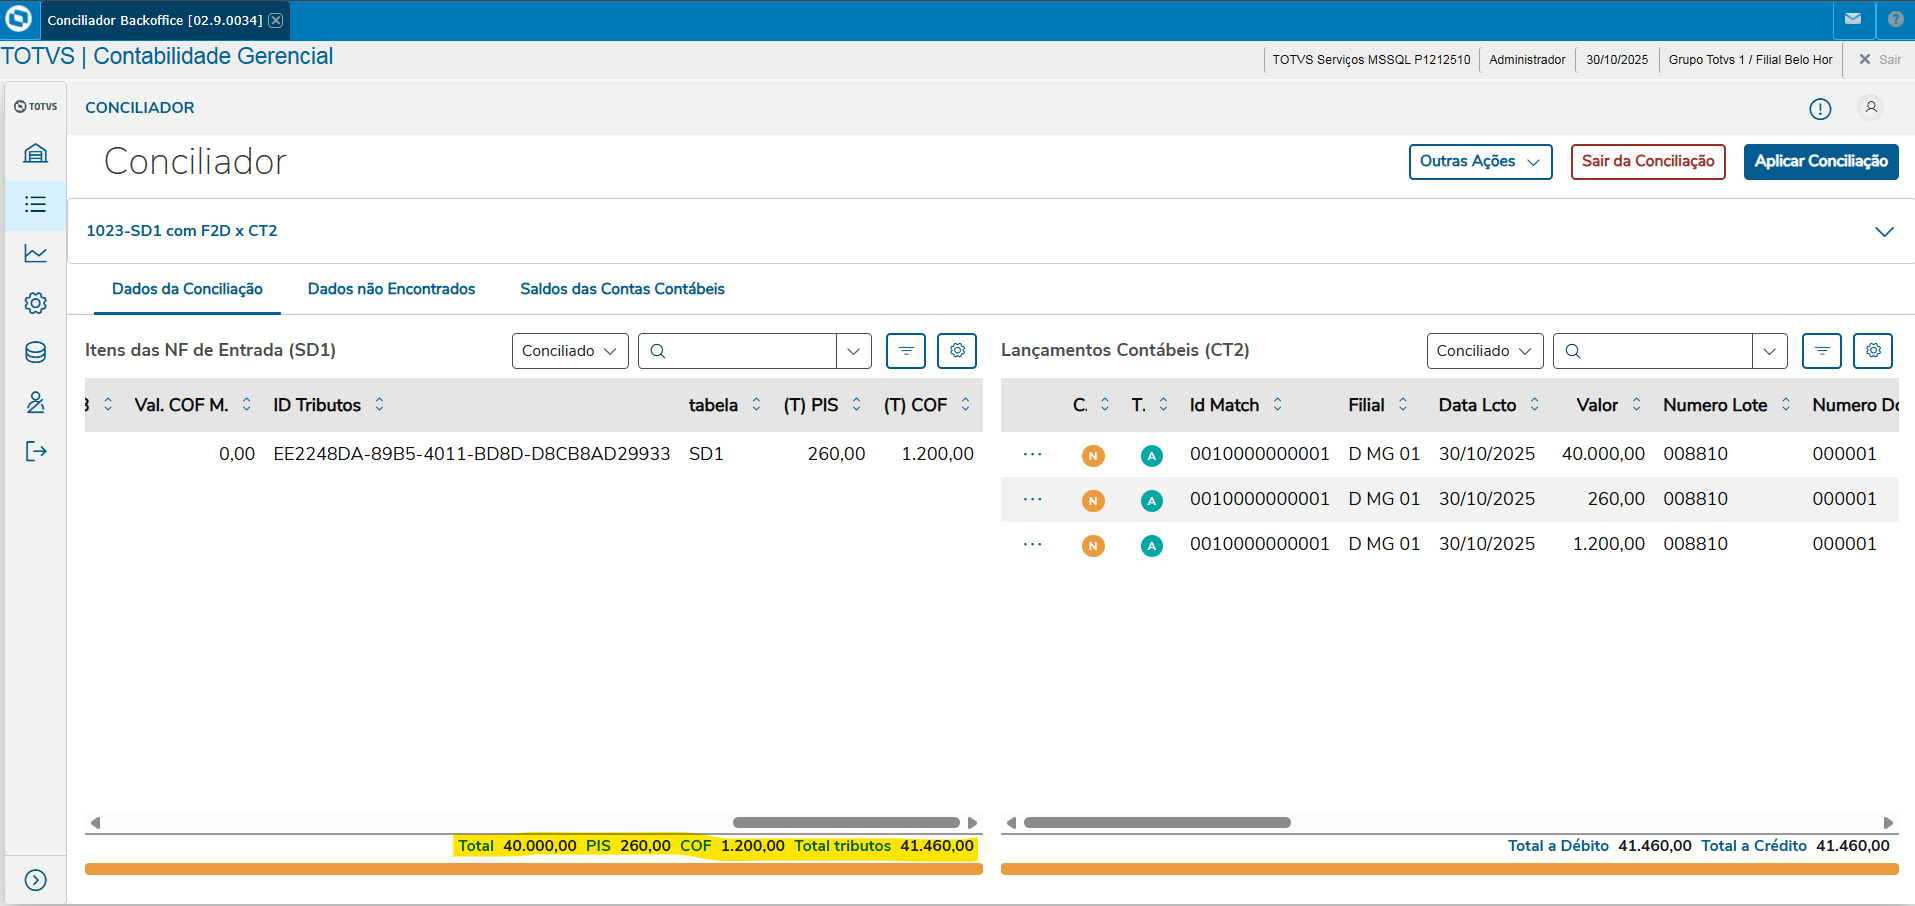Select ID Tributos cell EE2248DA-89B5-4011-BD8D-D8CB8AD29933
The width and height of the screenshot is (1915, 906).
click(472, 454)
